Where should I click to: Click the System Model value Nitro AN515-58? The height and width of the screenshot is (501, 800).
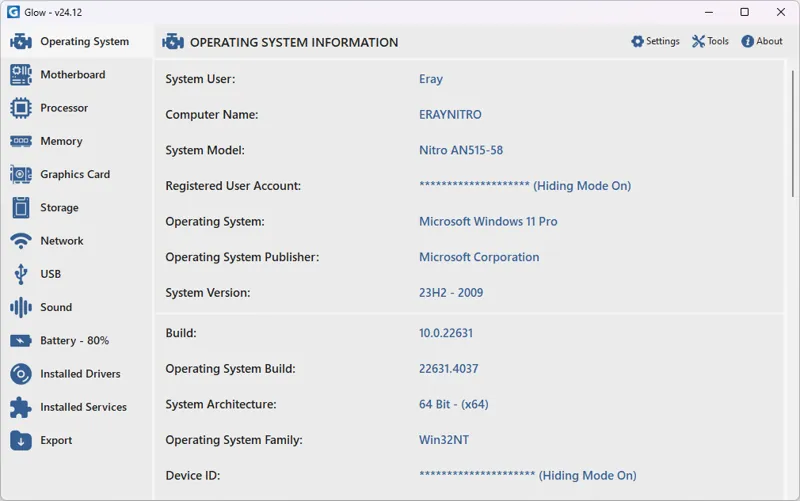(x=461, y=150)
